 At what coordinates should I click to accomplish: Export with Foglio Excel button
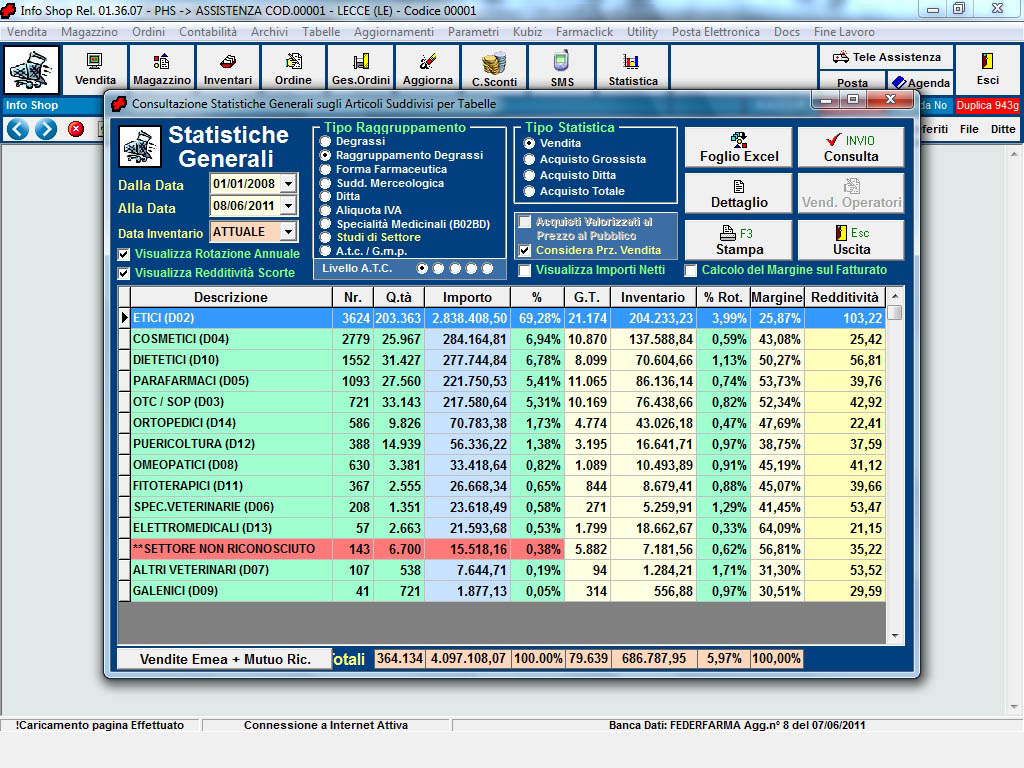739,147
